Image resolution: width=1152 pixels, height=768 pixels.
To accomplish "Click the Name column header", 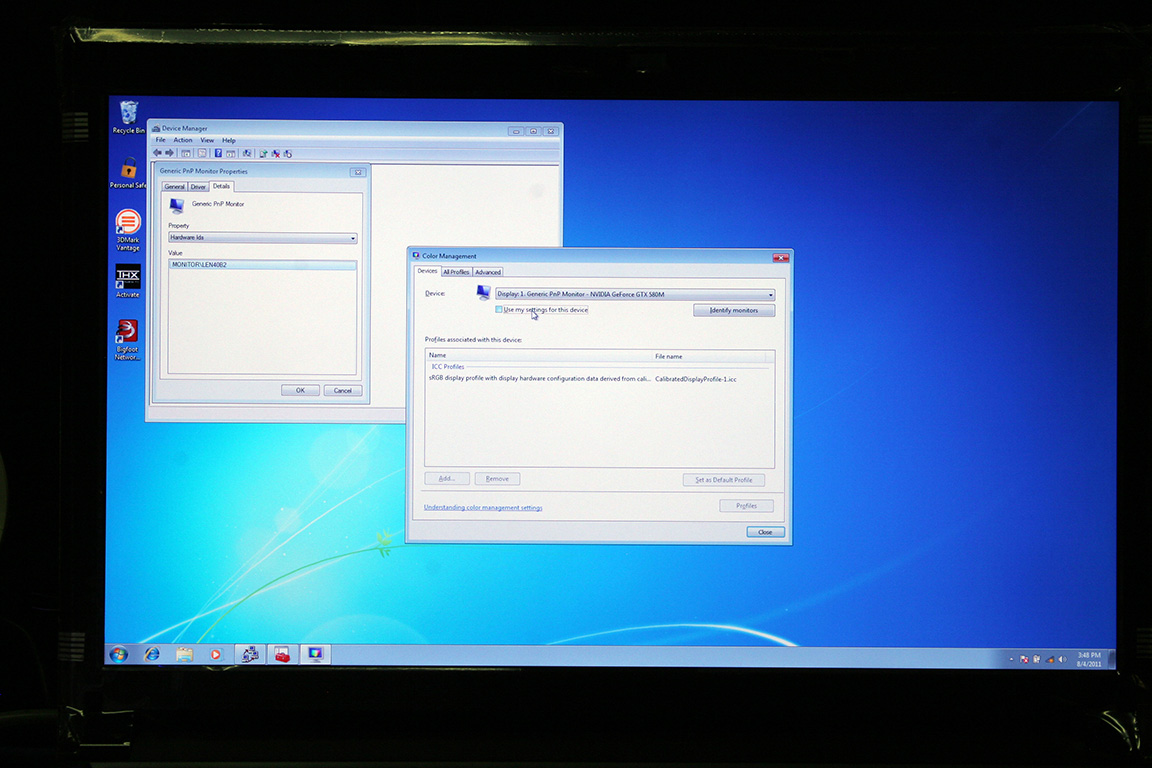I will pyautogui.click(x=539, y=356).
